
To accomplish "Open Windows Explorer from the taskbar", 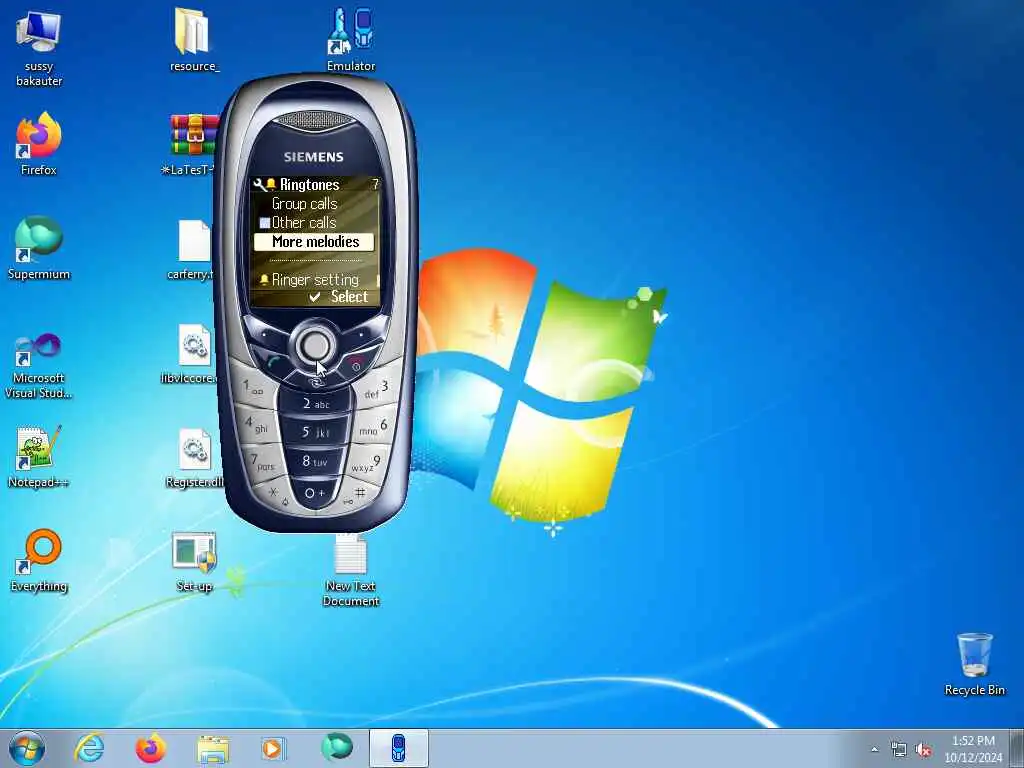I will 213,748.
